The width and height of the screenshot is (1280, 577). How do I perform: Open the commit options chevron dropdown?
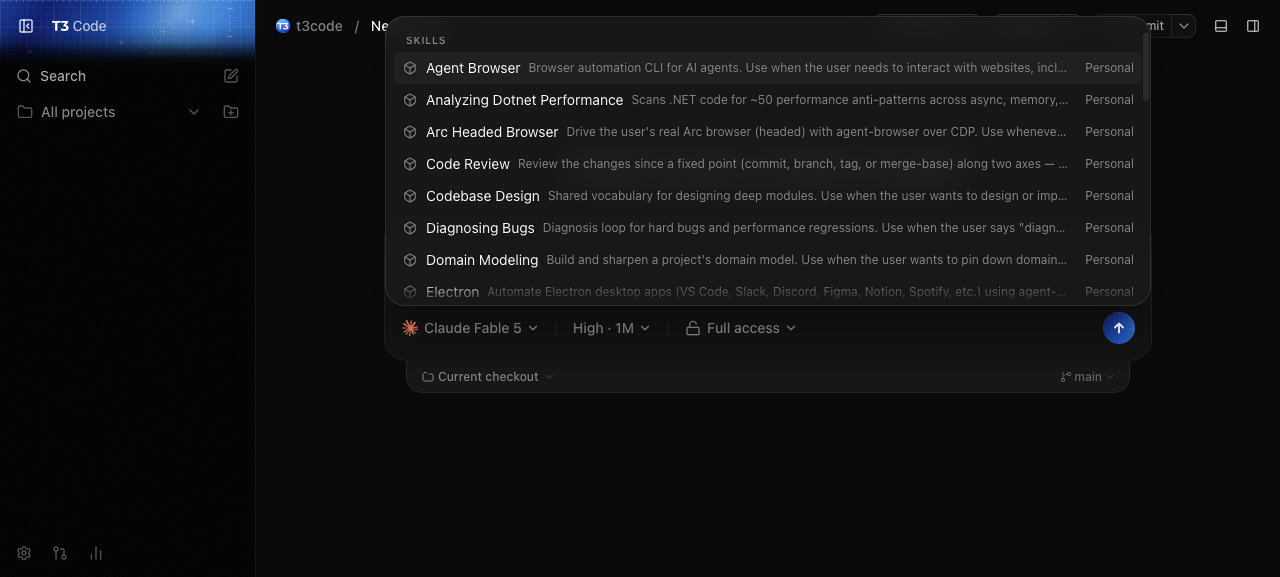(x=1184, y=26)
